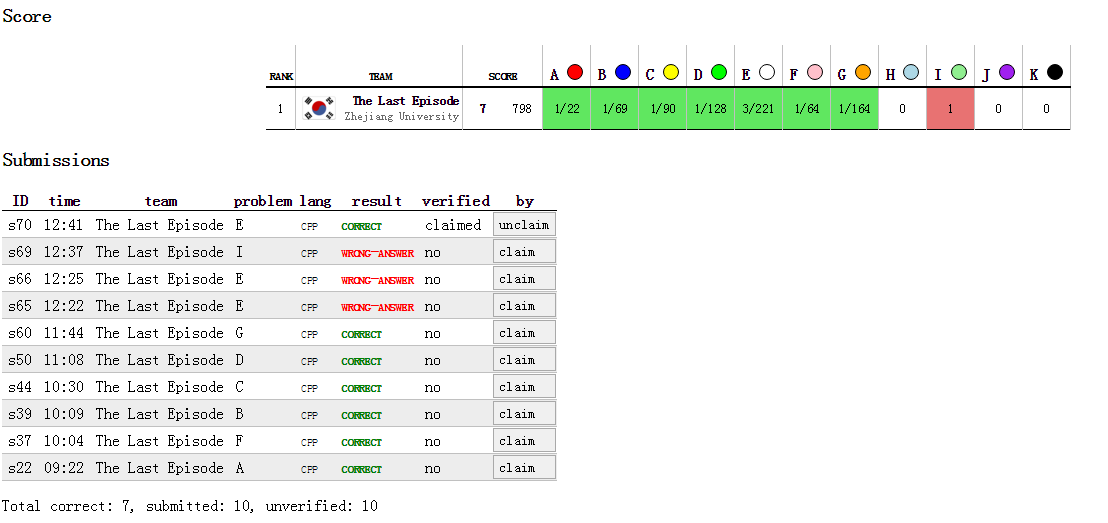The image size is (1108, 523).
Task: Claim submission s69 for problem I
Action: coord(524,252)
